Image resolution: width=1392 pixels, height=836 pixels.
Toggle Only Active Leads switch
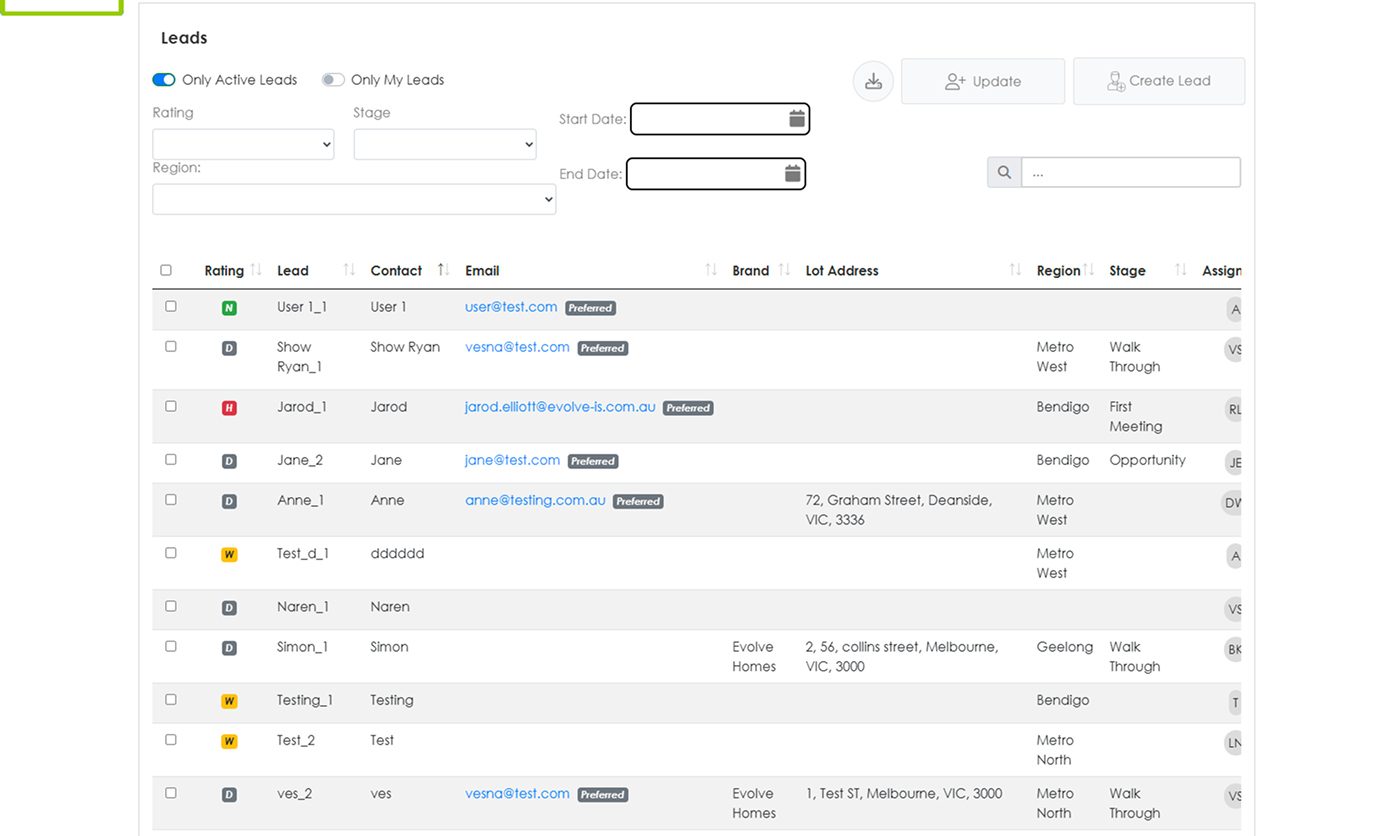click(x=164, y=80)
